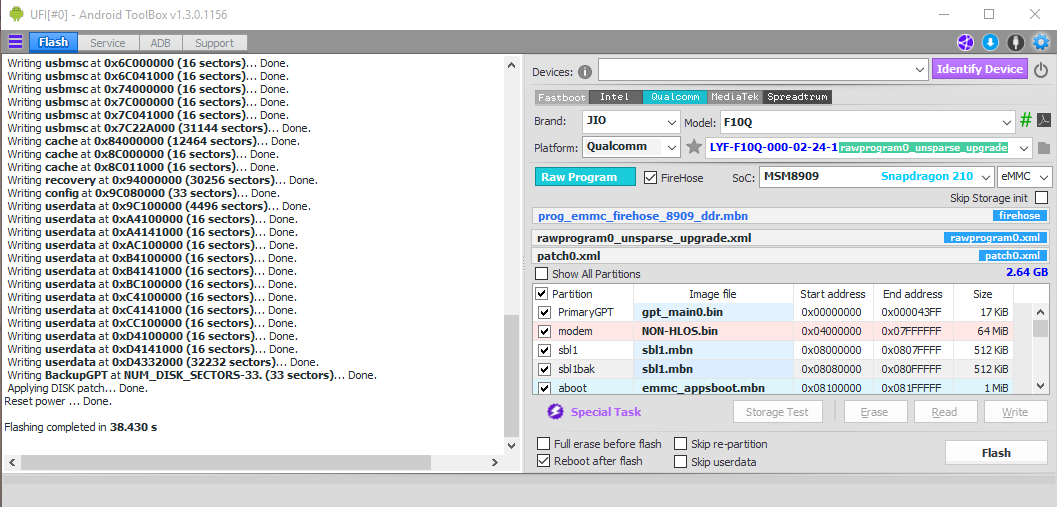The image size is (1057, 507).
Task: Click the Storage Test button
Action: [x=779, y=412]
